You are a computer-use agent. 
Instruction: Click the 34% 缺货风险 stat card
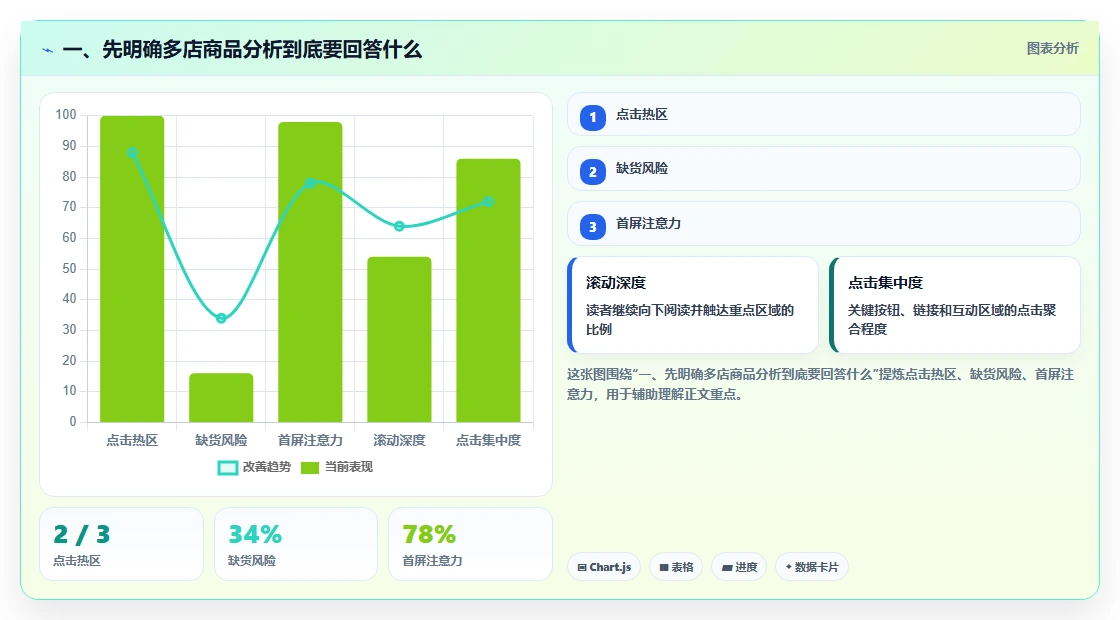[x=296, y=544]
